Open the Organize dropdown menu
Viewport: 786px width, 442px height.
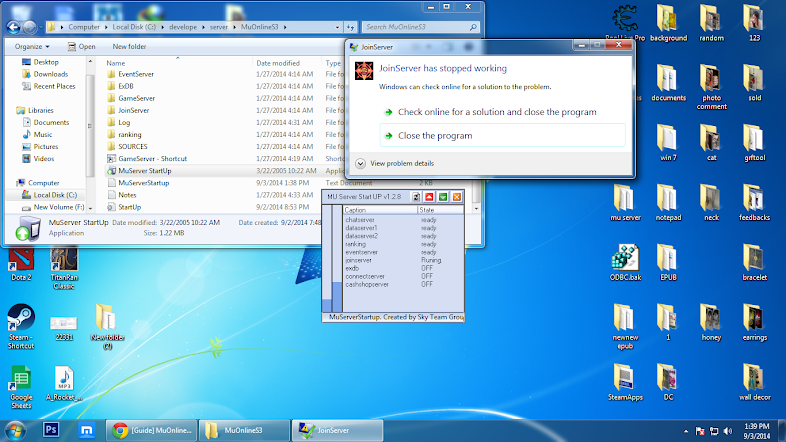click(32, 47)
